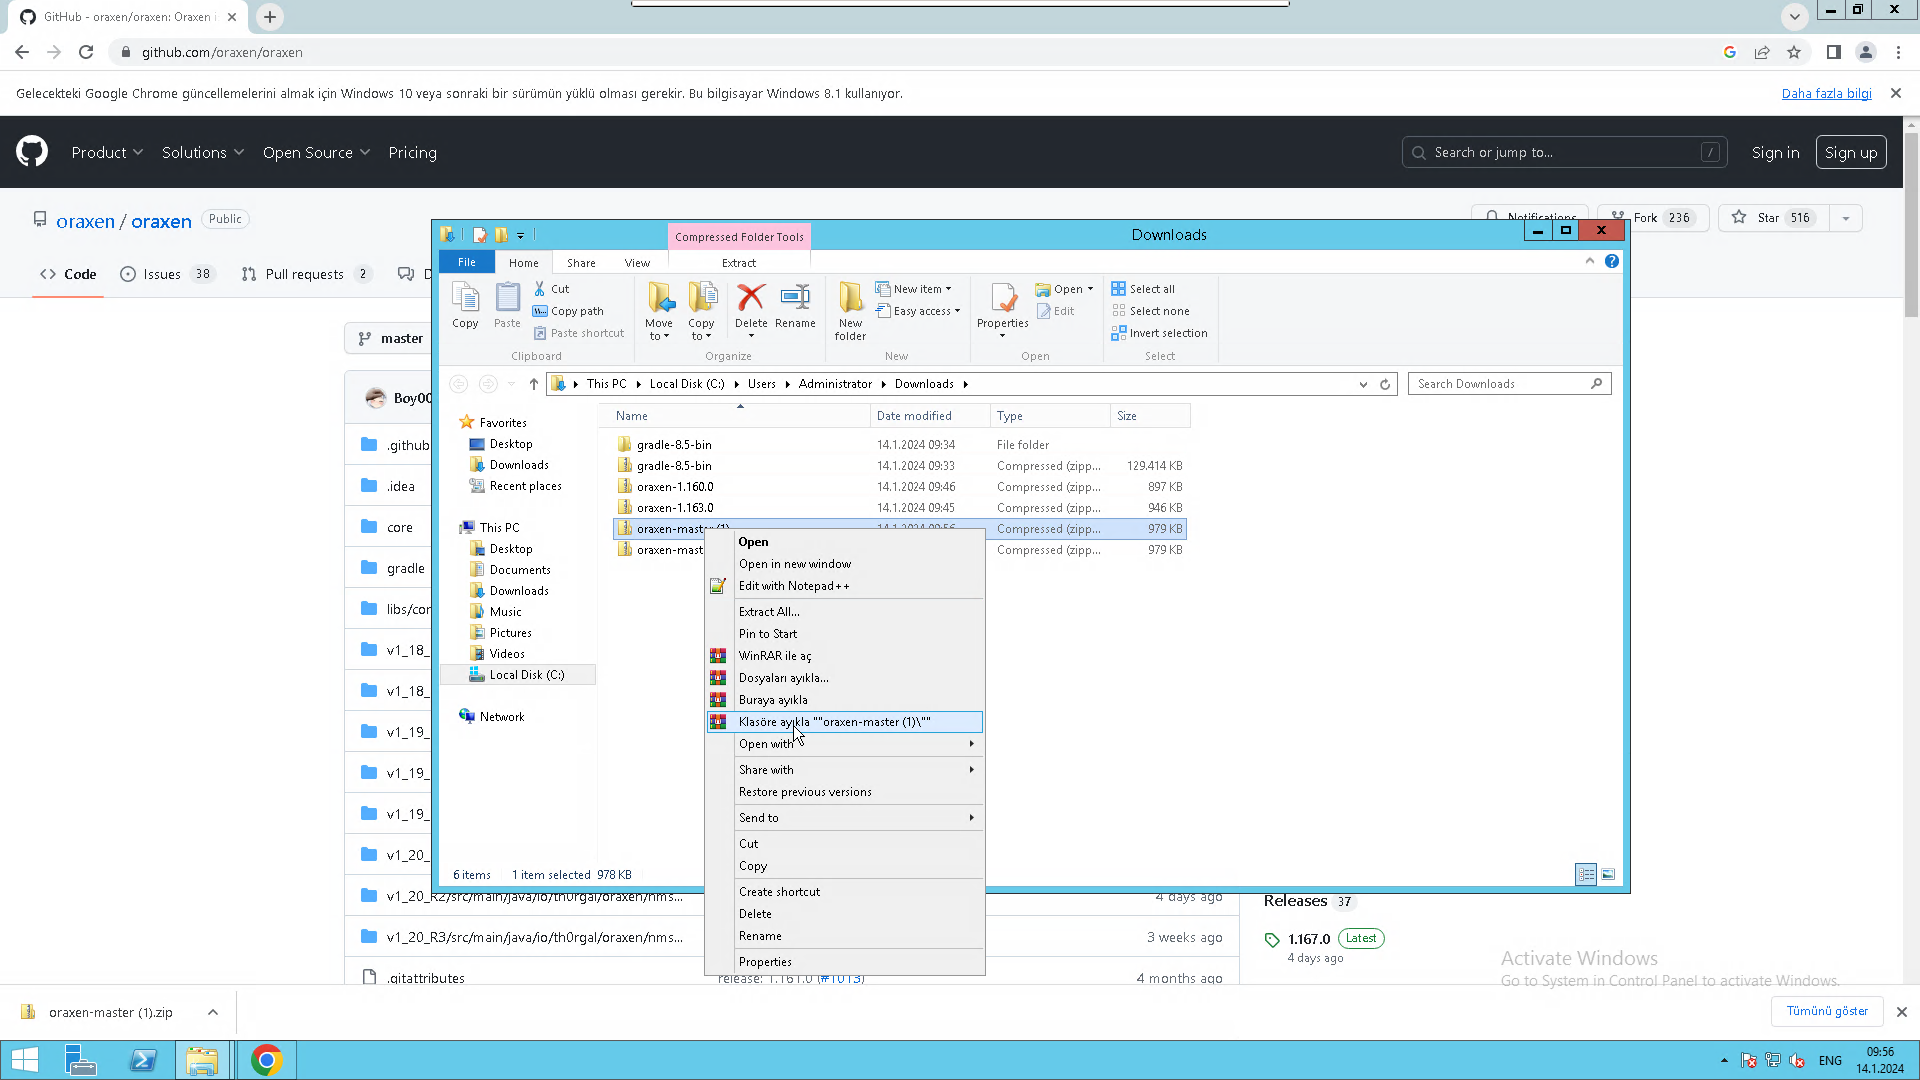Choose 'Klasöre ayıkla' extract-to-folder entry
This screenshot has height=1080, width=1920.
click(x=845, y=722)
